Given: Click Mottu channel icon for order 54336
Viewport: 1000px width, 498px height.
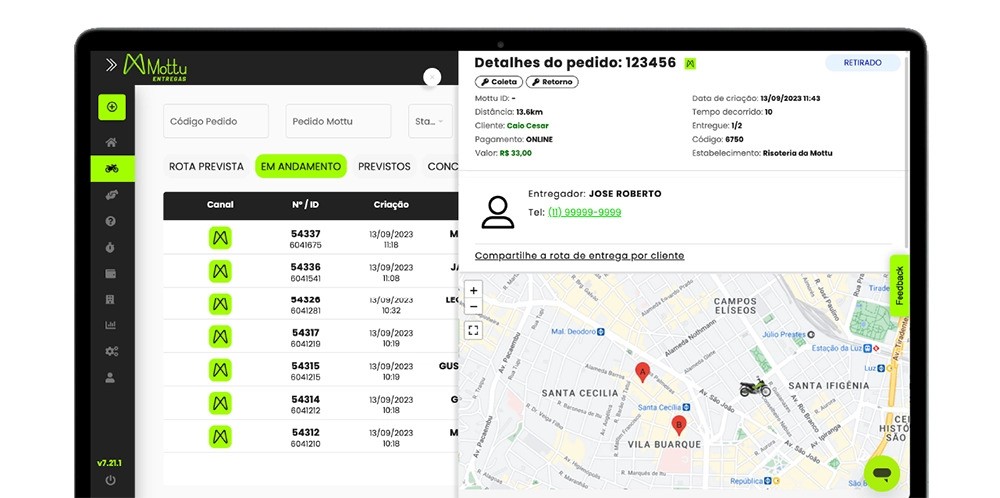Looking at the screenshot, I should (220, 271).
